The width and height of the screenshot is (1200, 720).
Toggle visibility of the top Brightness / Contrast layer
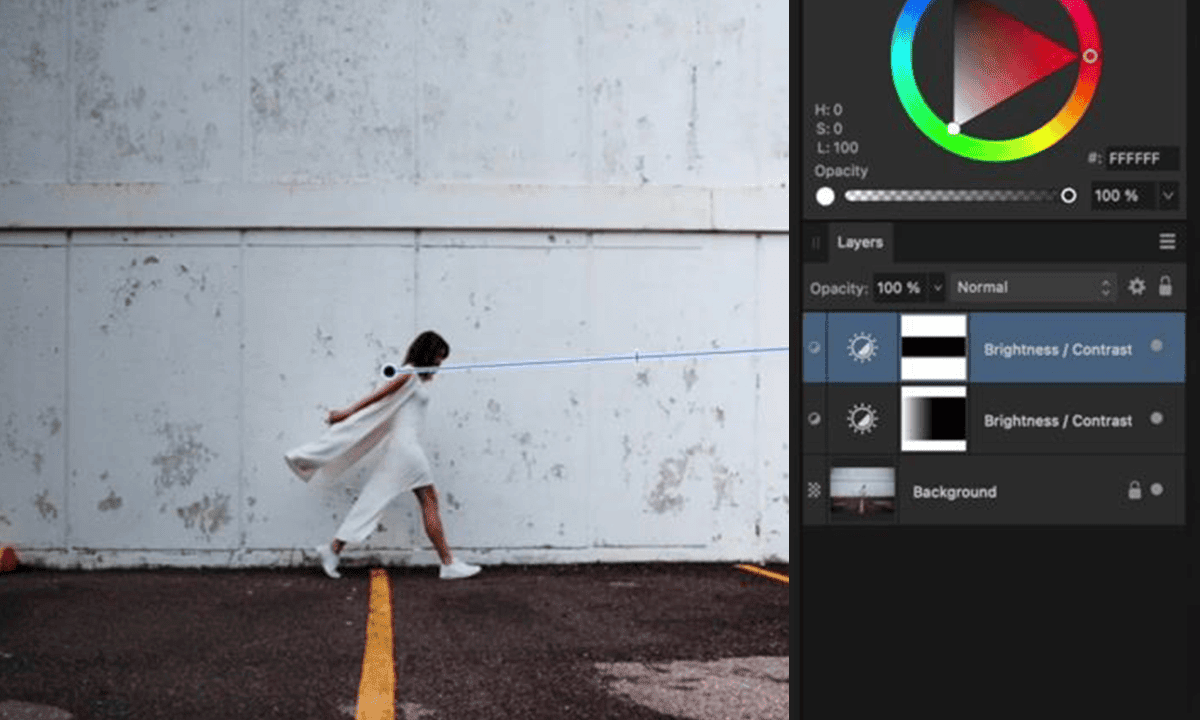(813, 349)
